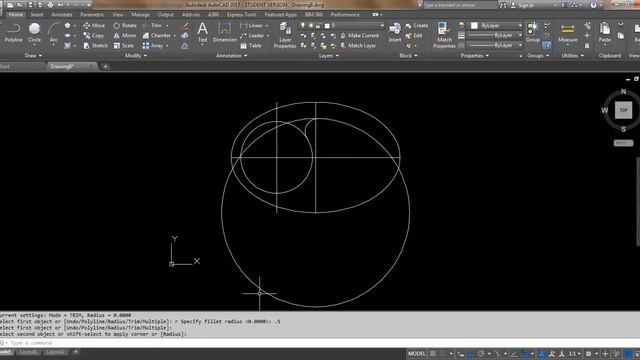This screenshot has width=640, height=360.
Task: Open the Featured Apps ribbon tab
Action: (280, 14)
